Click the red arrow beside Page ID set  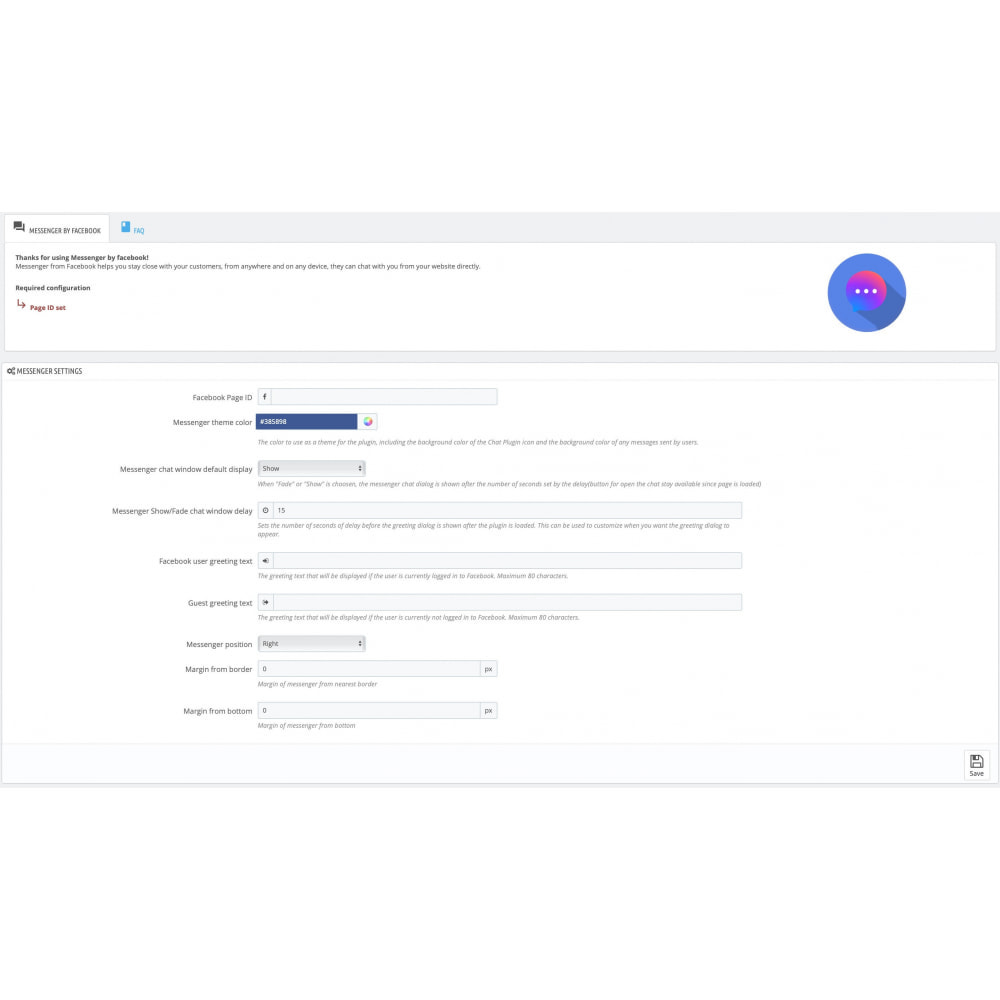point(21,304)
